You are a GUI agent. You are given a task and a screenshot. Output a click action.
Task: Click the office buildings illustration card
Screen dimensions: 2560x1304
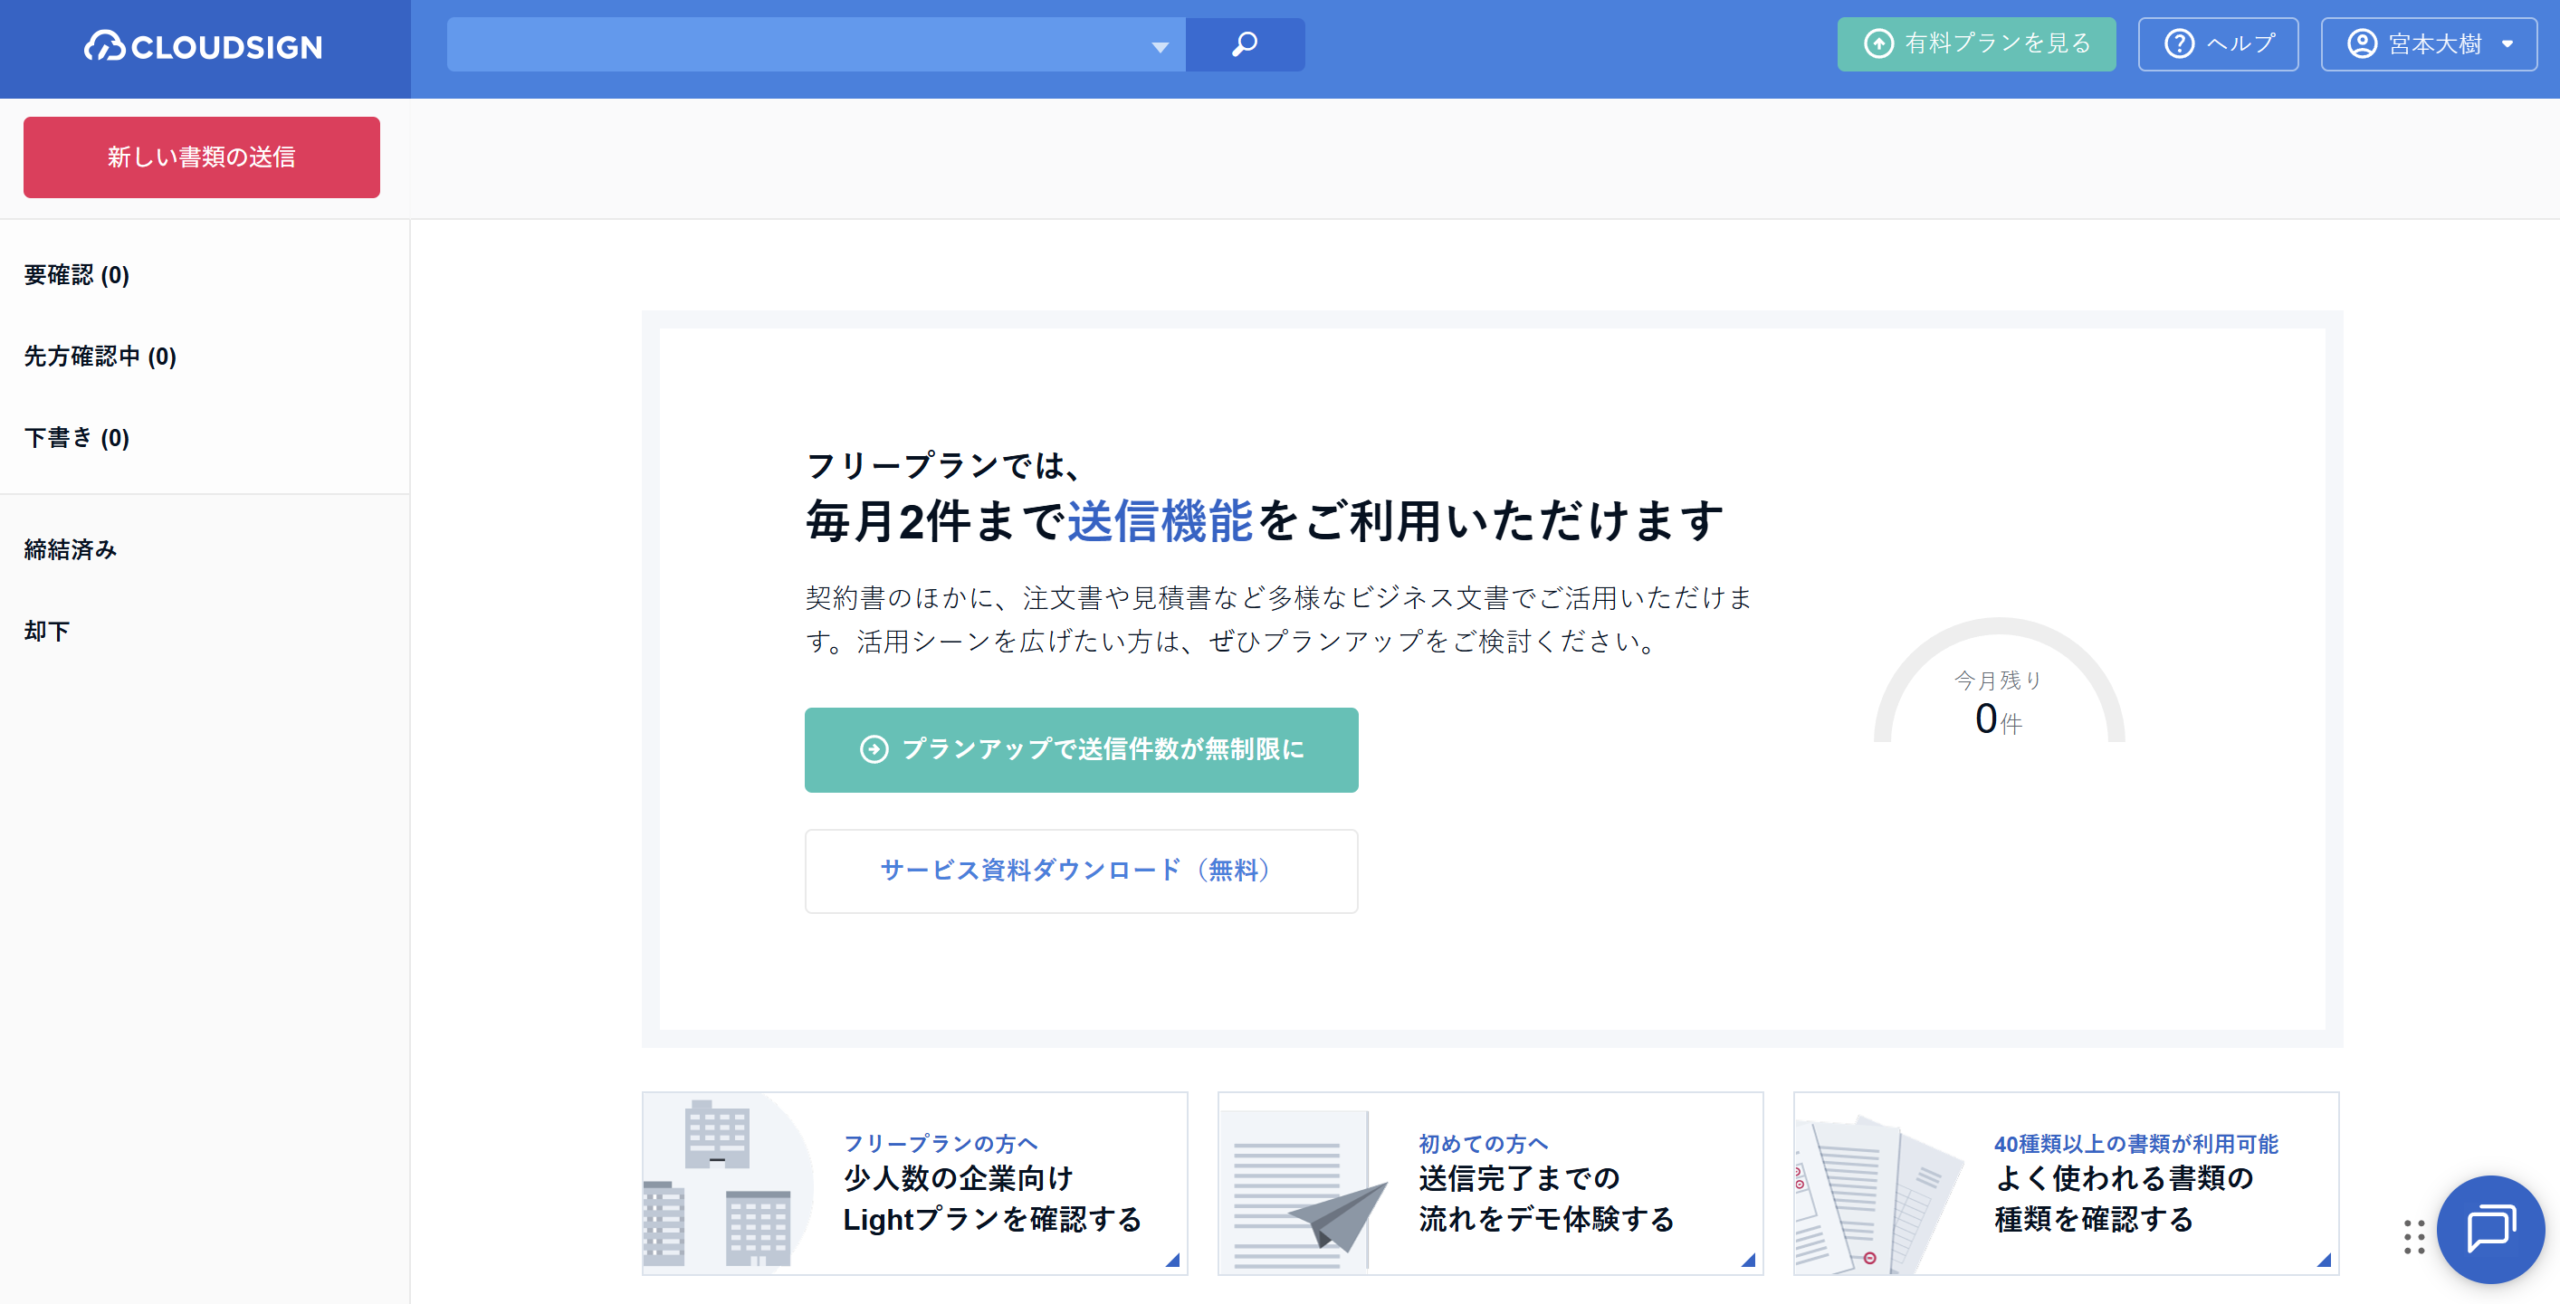tap(728, 1184)
